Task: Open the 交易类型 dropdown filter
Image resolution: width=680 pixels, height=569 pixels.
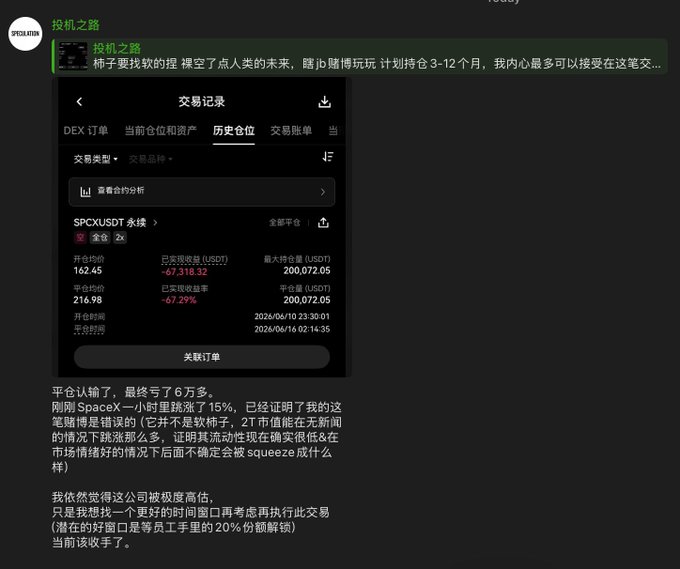Action: pos(95,159)
